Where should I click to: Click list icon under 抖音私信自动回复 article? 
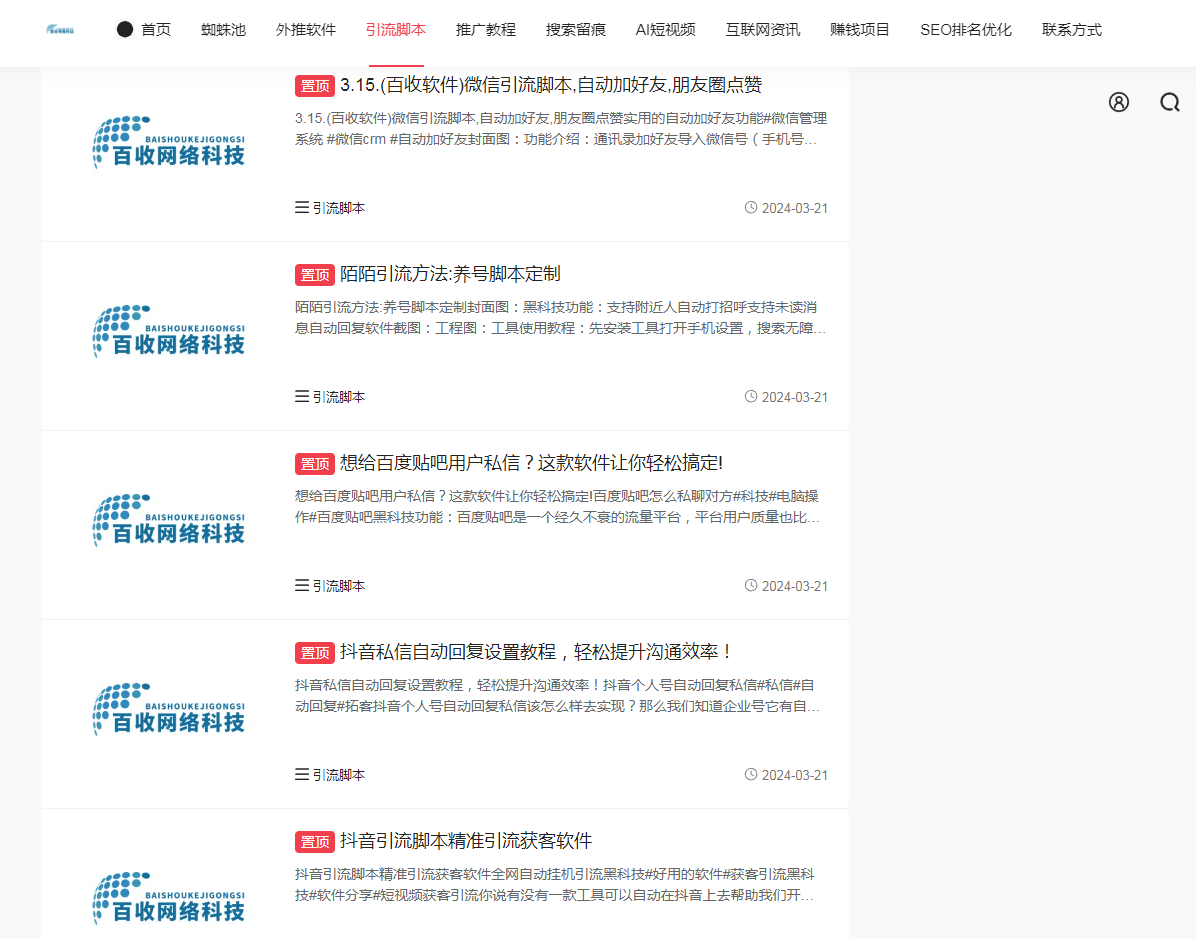coord(302,774)
